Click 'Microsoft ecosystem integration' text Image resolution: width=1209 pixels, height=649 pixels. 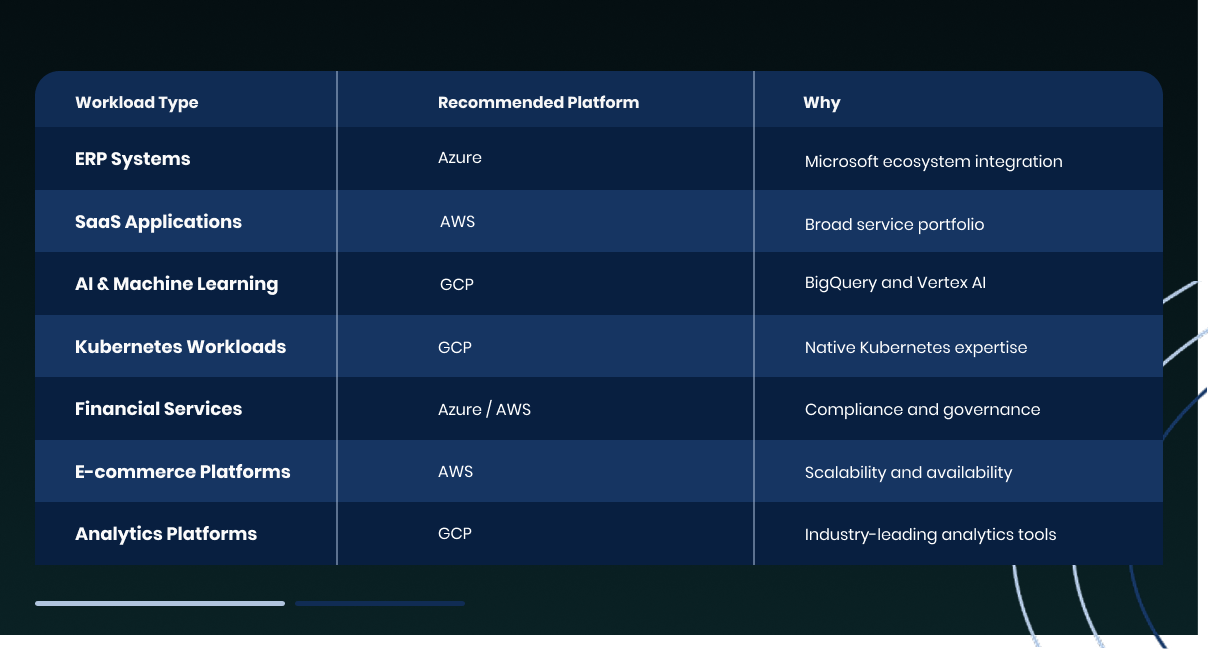pos(933,162)
